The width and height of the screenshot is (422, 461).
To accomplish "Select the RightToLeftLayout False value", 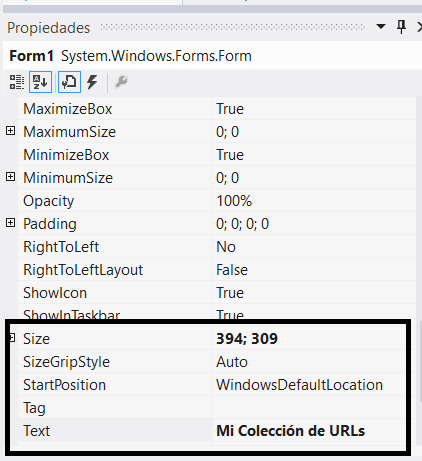I will pos(314,270).
